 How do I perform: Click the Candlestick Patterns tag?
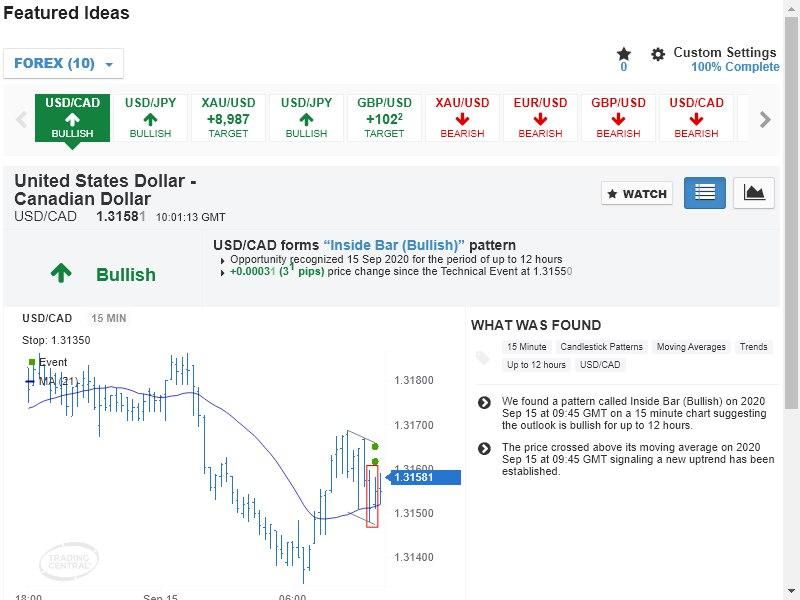pos(601,347)
